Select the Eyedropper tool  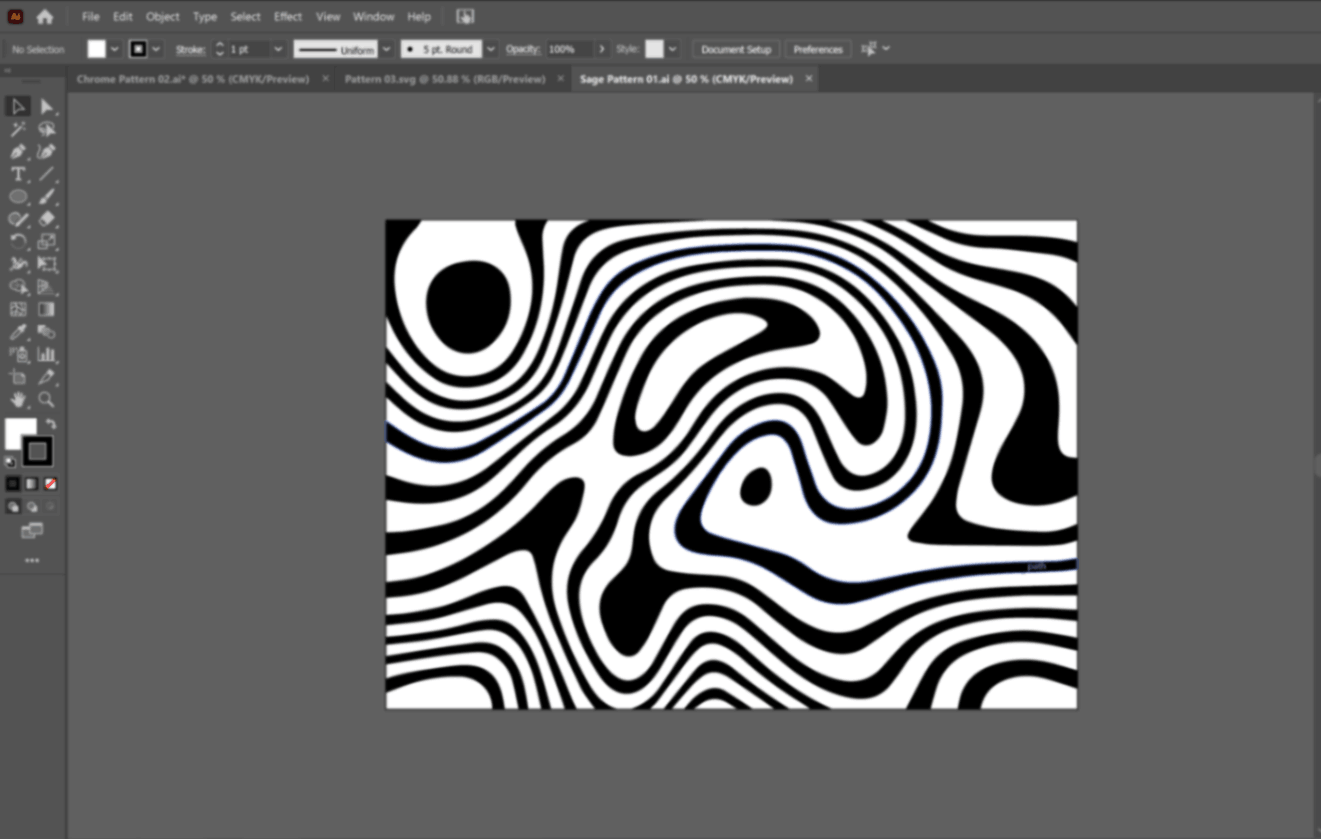click(x=18, y=332)
